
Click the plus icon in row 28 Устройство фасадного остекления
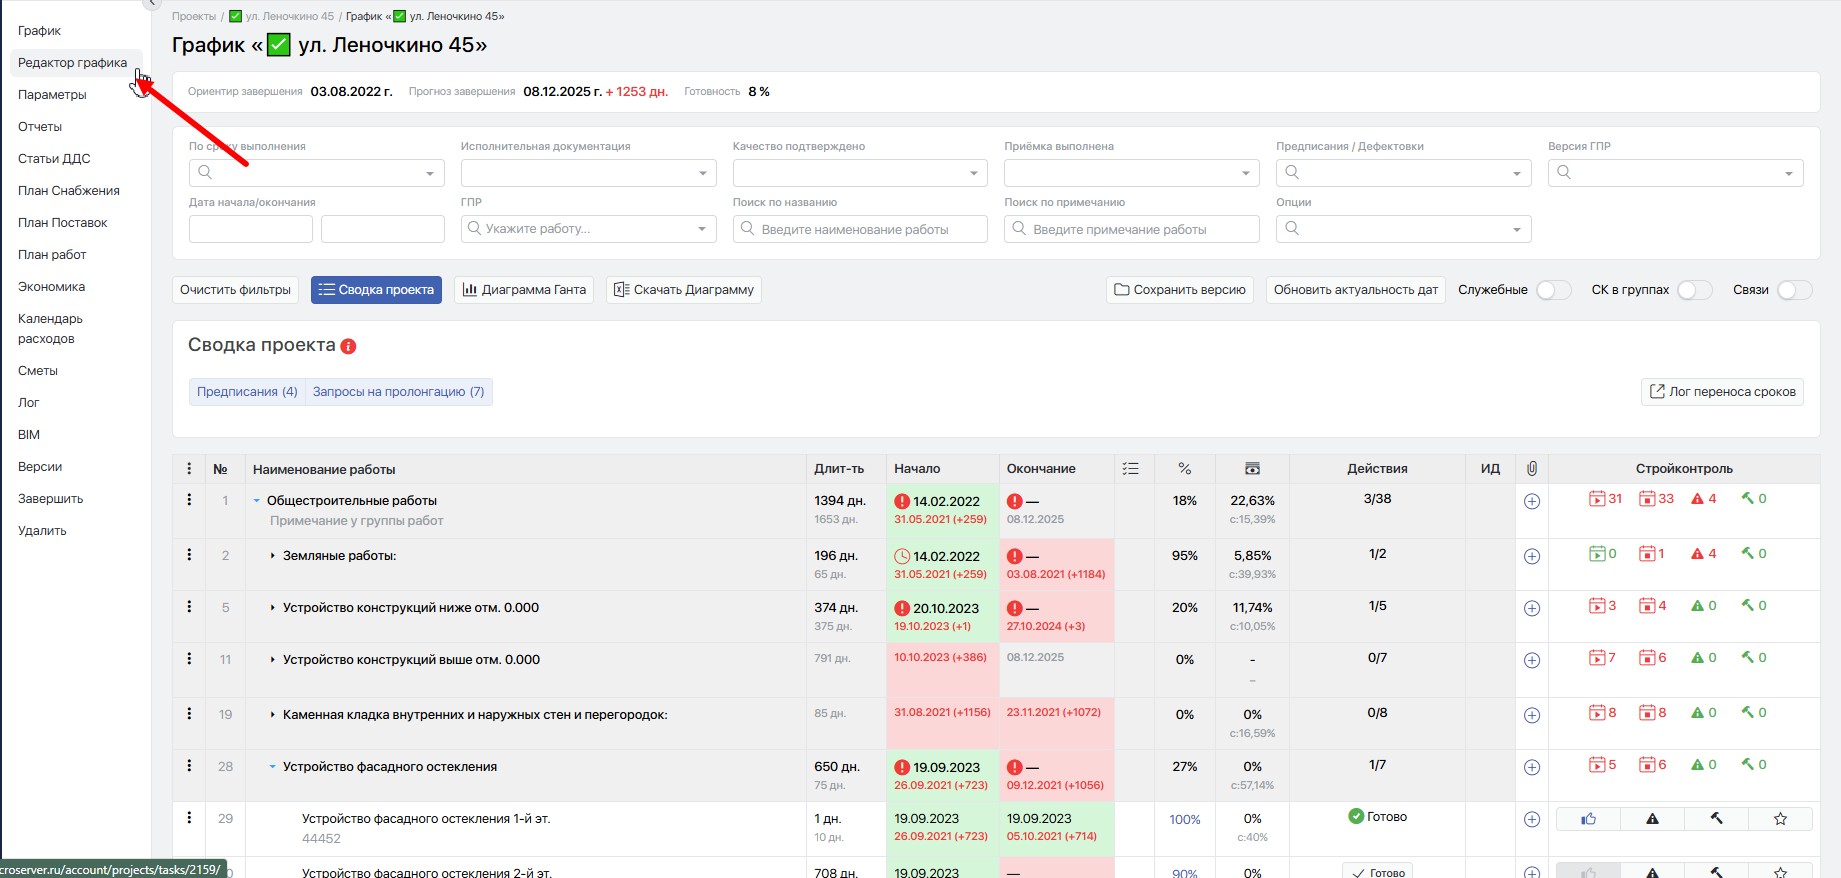(x=1532, y=767)
